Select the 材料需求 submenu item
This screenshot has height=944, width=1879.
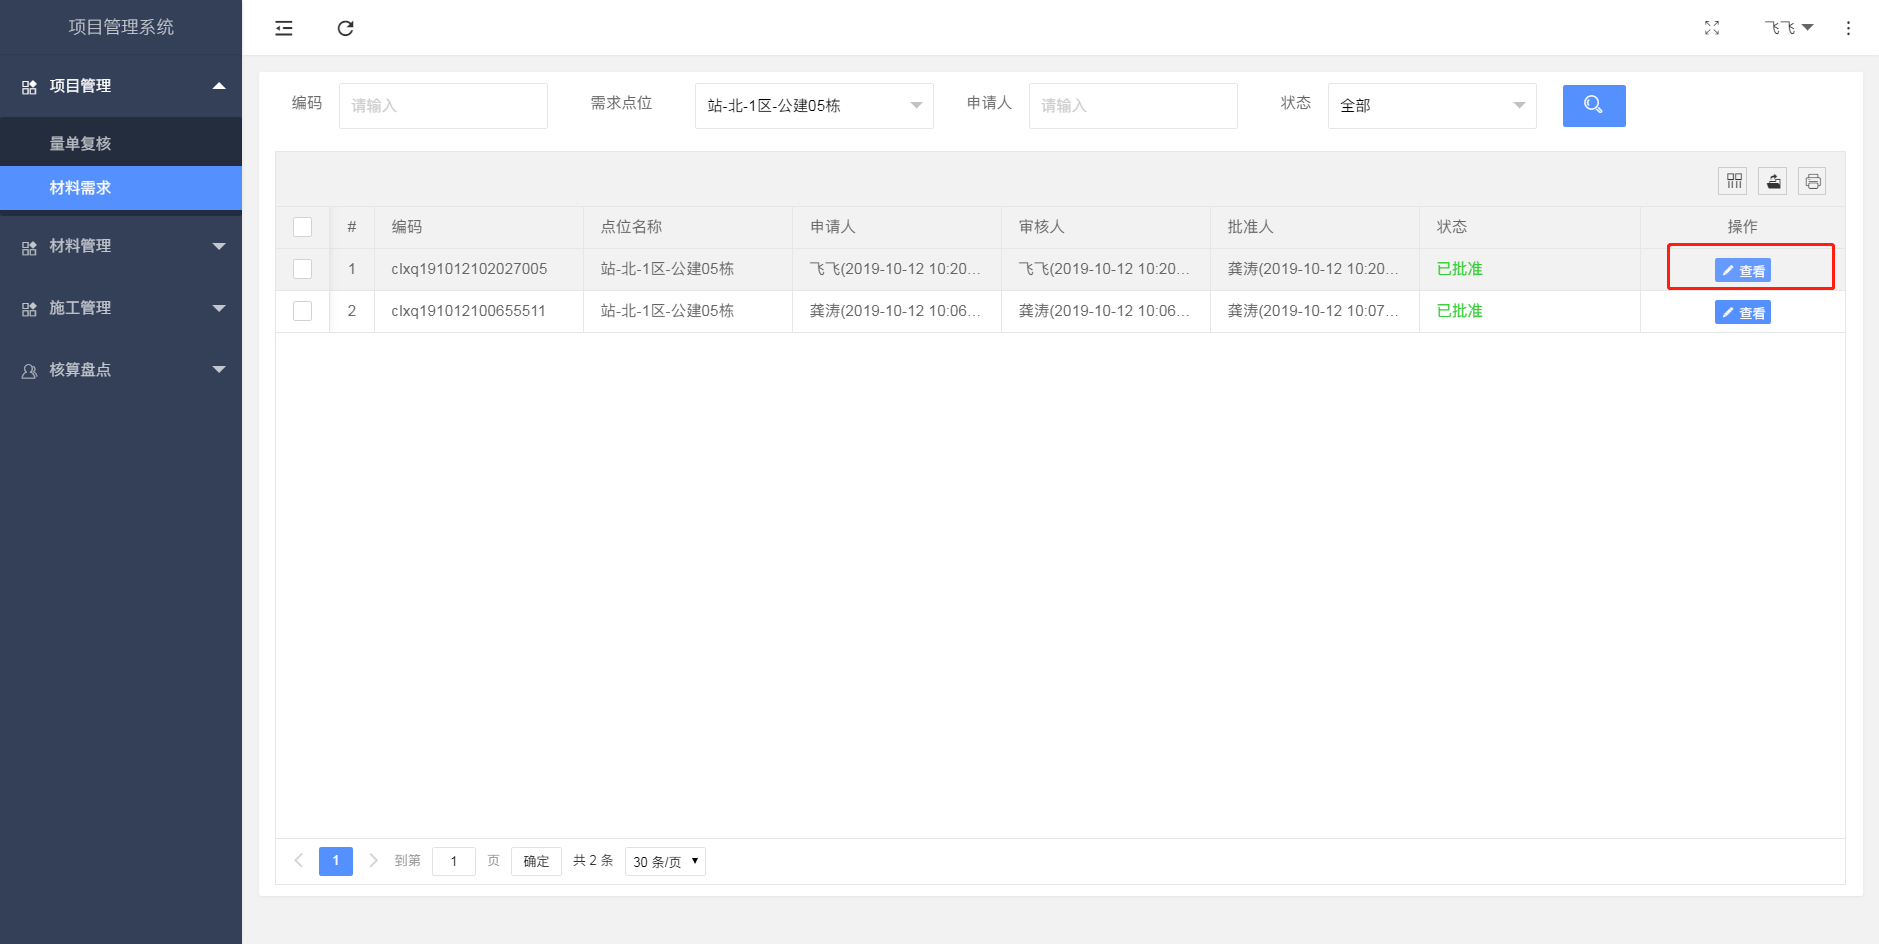pos(121,188)
